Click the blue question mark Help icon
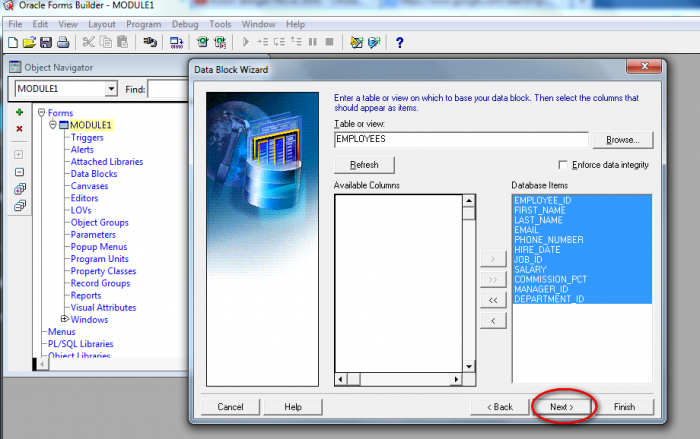700x439 pixels. 400,42
